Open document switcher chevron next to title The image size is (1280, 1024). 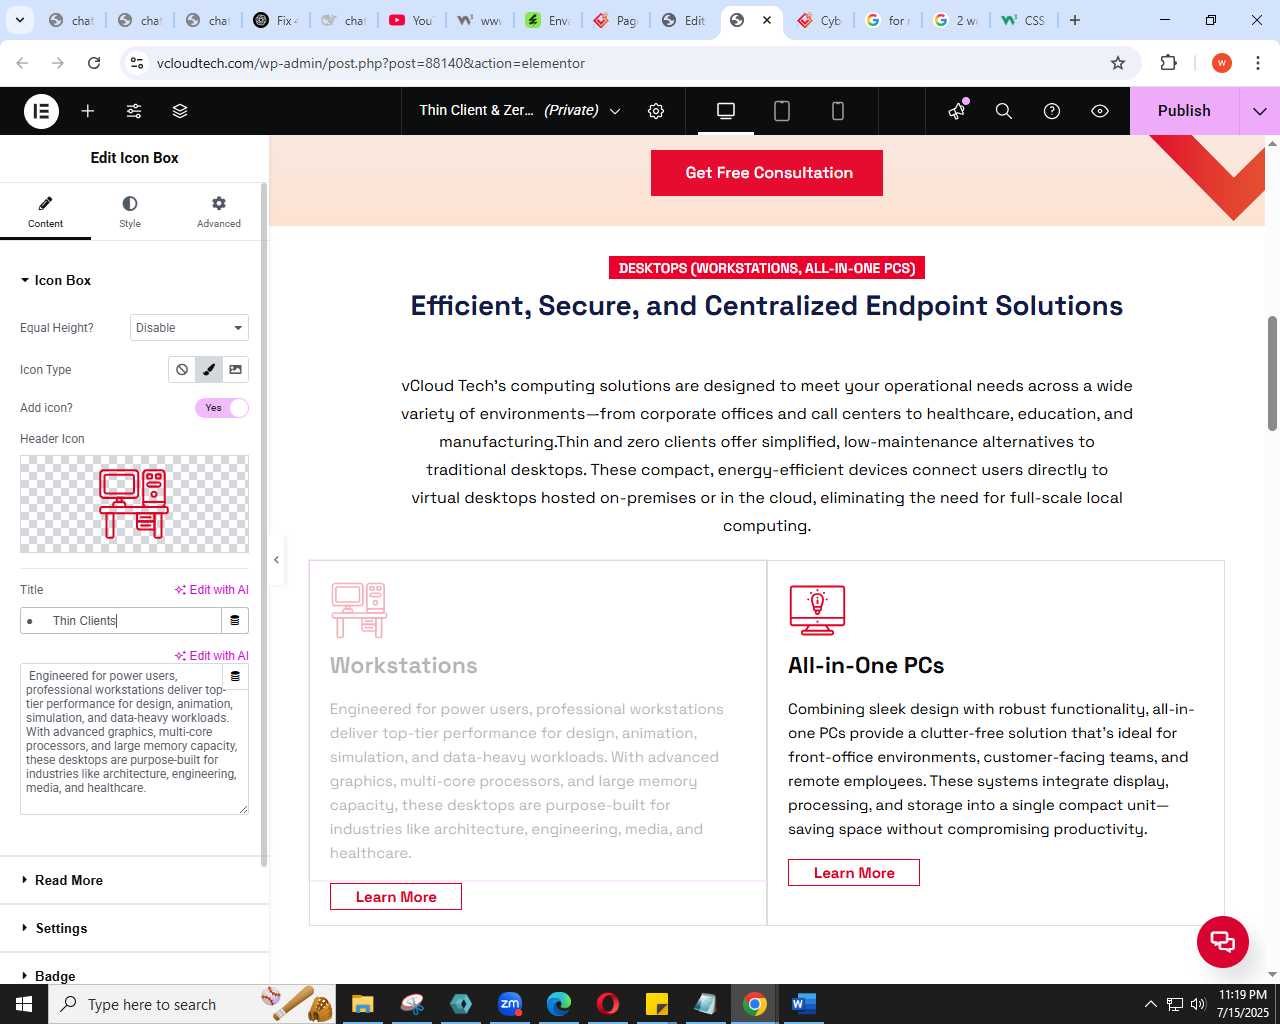615,111
